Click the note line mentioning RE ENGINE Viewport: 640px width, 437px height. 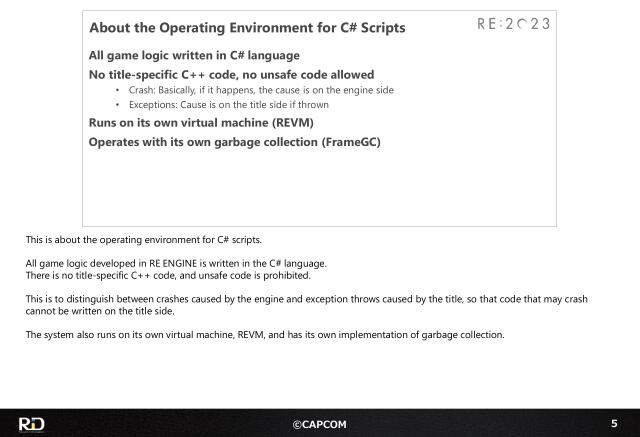click(176, 264)
